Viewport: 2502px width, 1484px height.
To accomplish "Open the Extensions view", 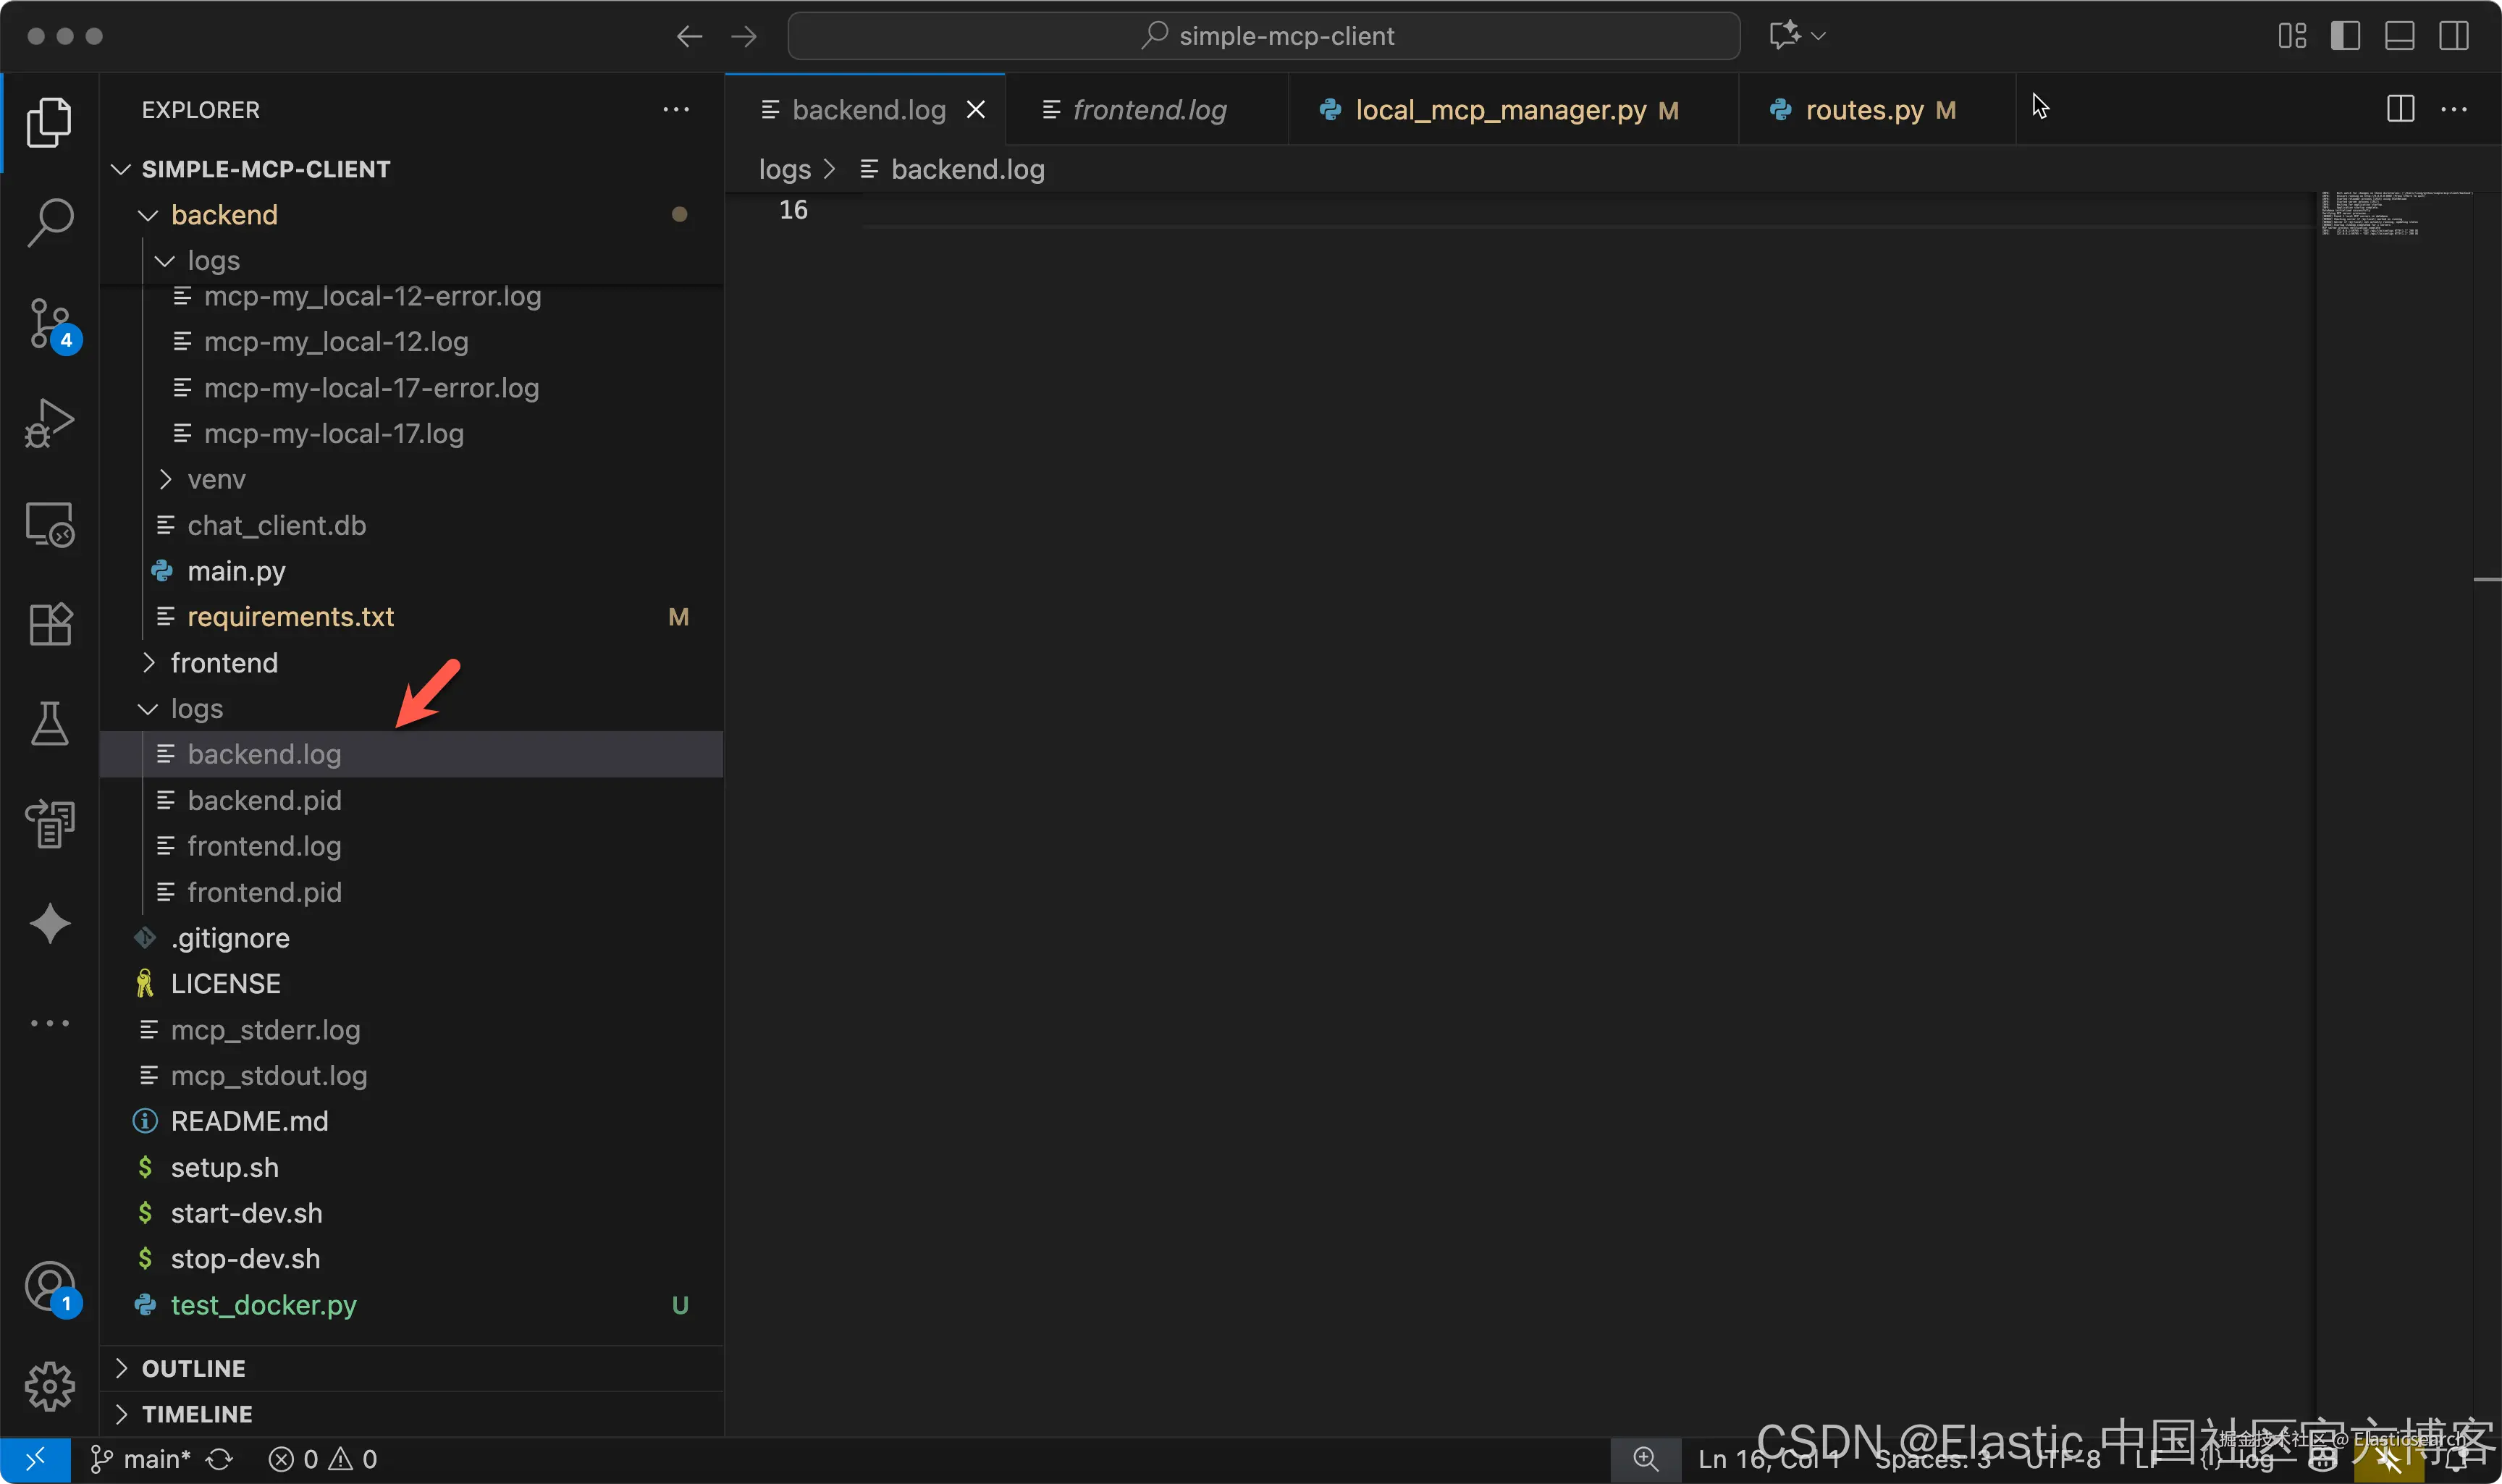I will coord(49,625).
